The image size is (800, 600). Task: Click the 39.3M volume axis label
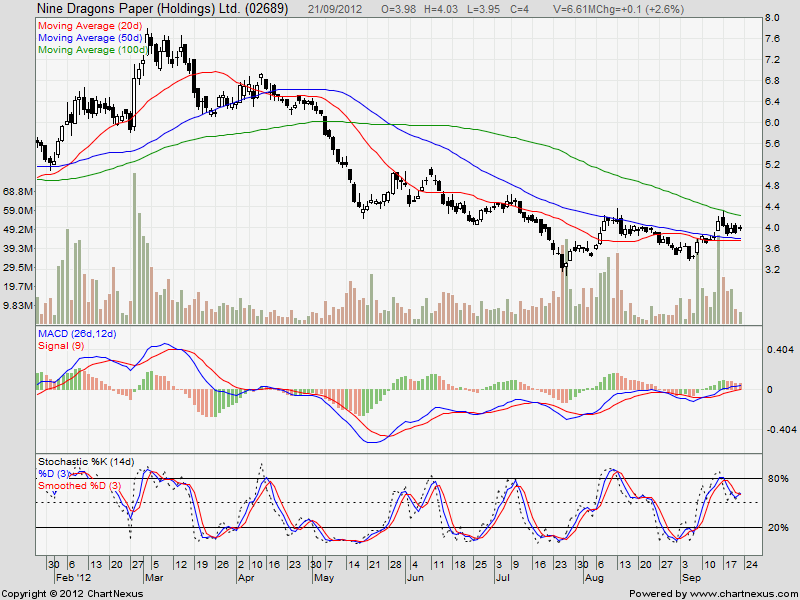tap(17, 248)
